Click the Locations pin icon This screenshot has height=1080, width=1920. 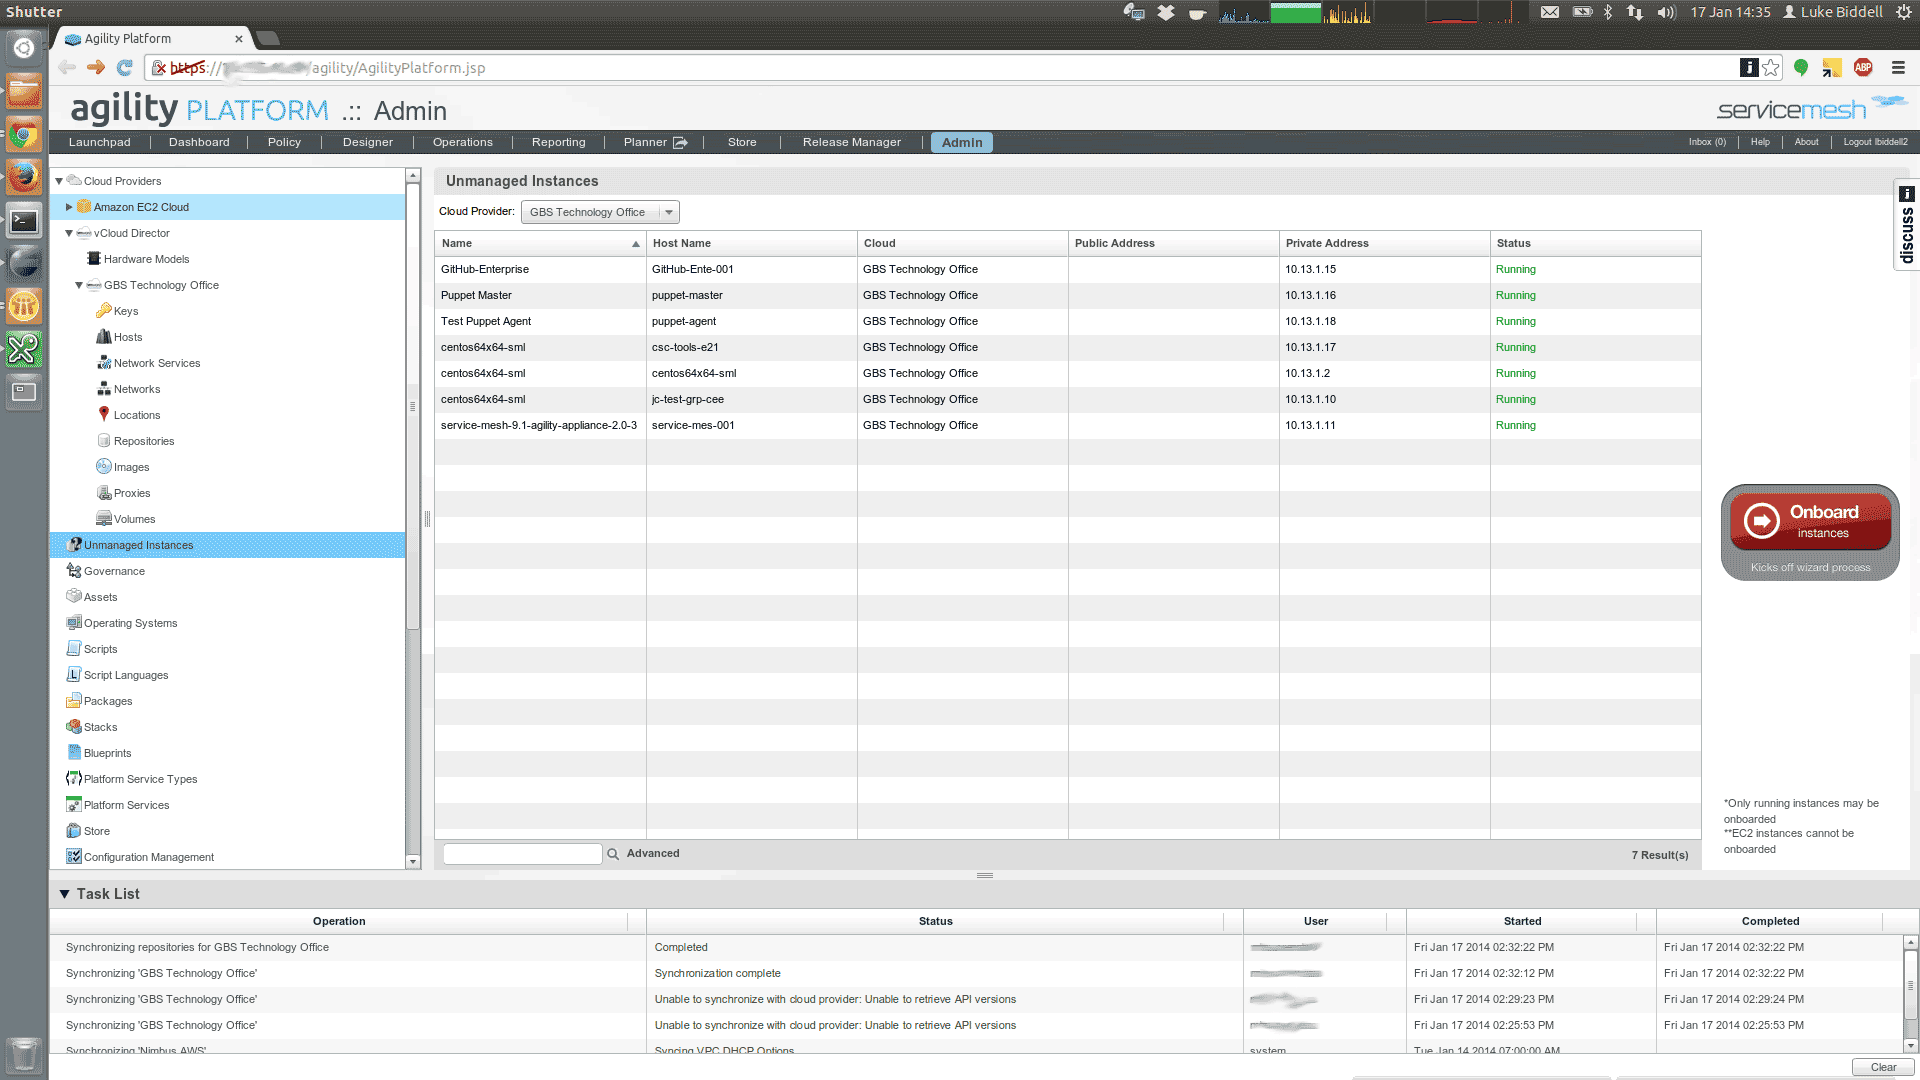[x=103, y=414]
